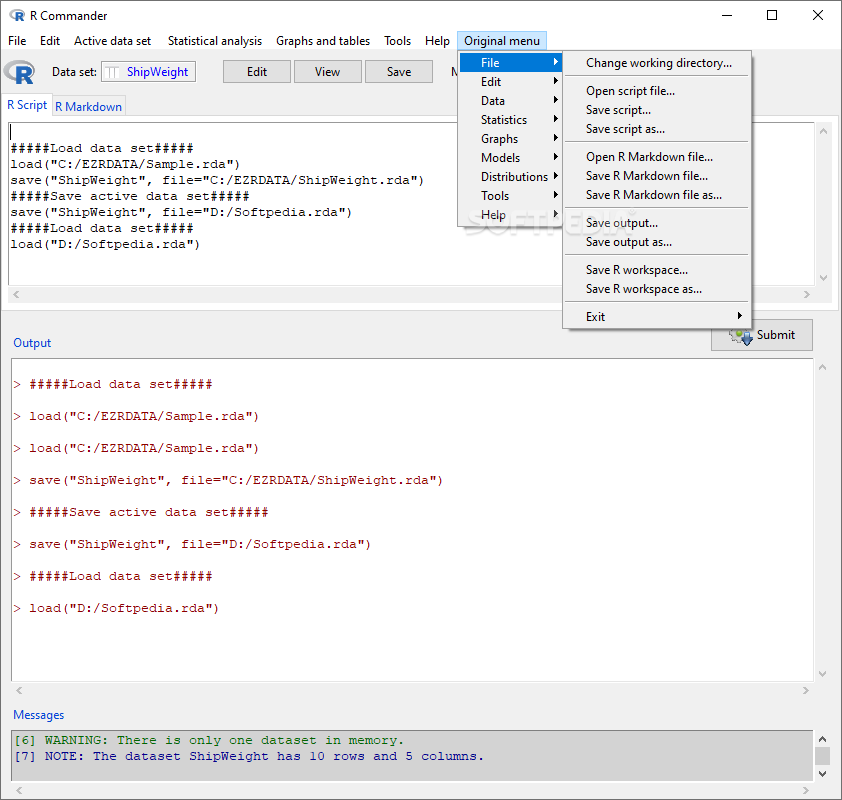Click the NOTE message about ShipWeight rows
842x800 pixels.
249,757
